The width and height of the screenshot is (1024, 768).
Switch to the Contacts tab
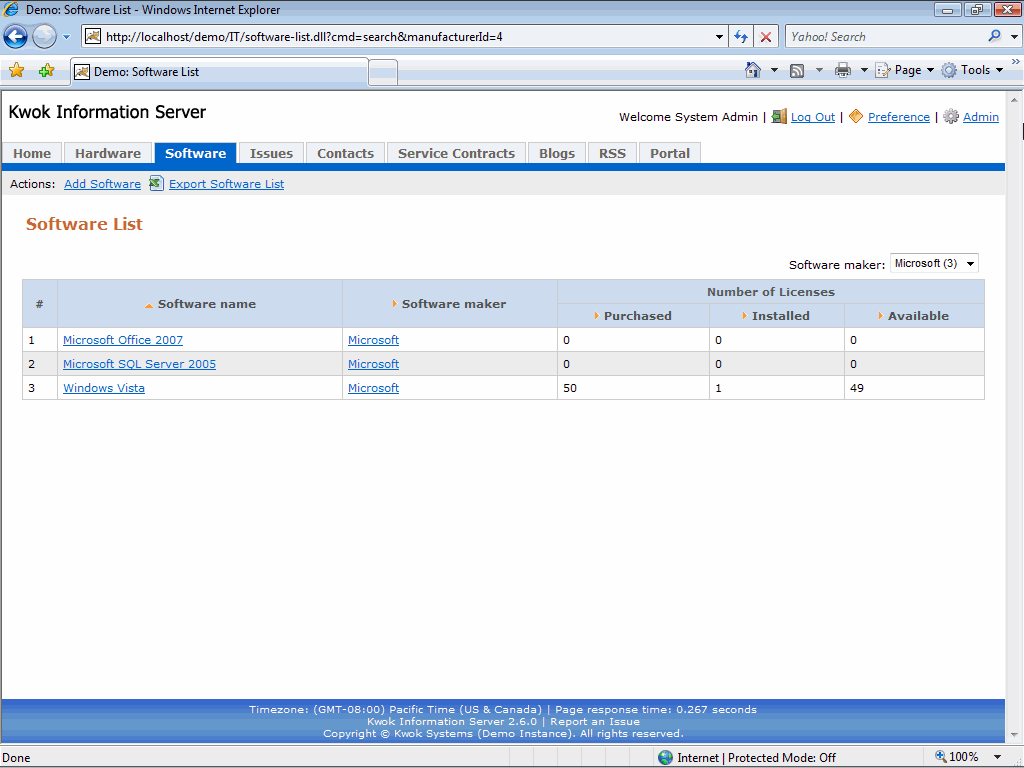pyautogui.click(x=345, y=153)
